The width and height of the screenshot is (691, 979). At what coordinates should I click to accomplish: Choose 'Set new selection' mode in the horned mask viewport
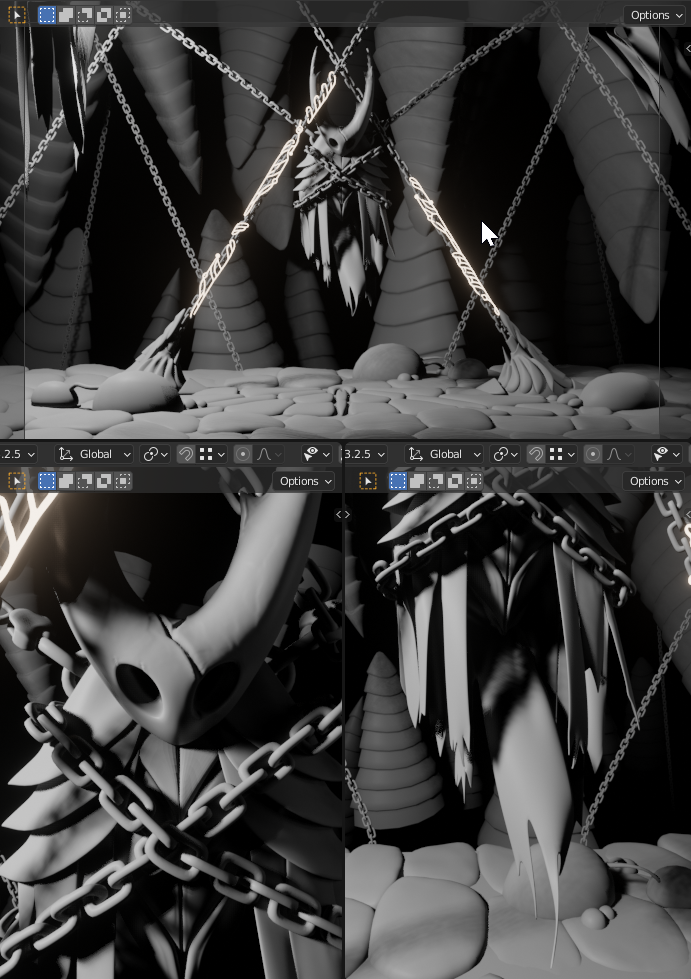(x=47, y=481)
